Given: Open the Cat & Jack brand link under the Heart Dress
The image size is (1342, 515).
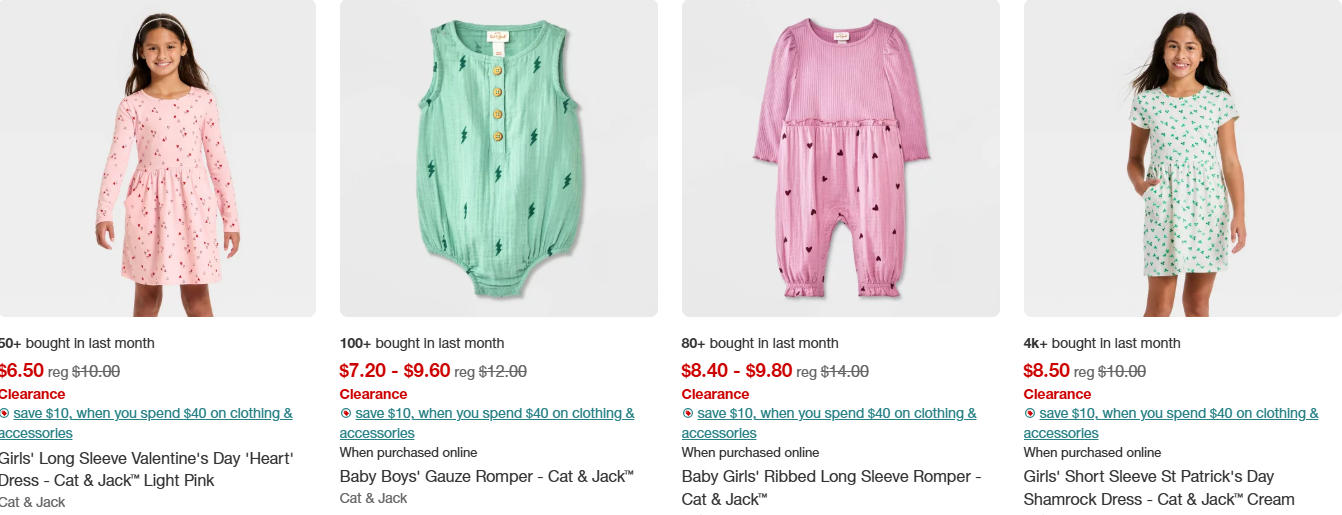Looking at the screenshot, I should point(31,502).
